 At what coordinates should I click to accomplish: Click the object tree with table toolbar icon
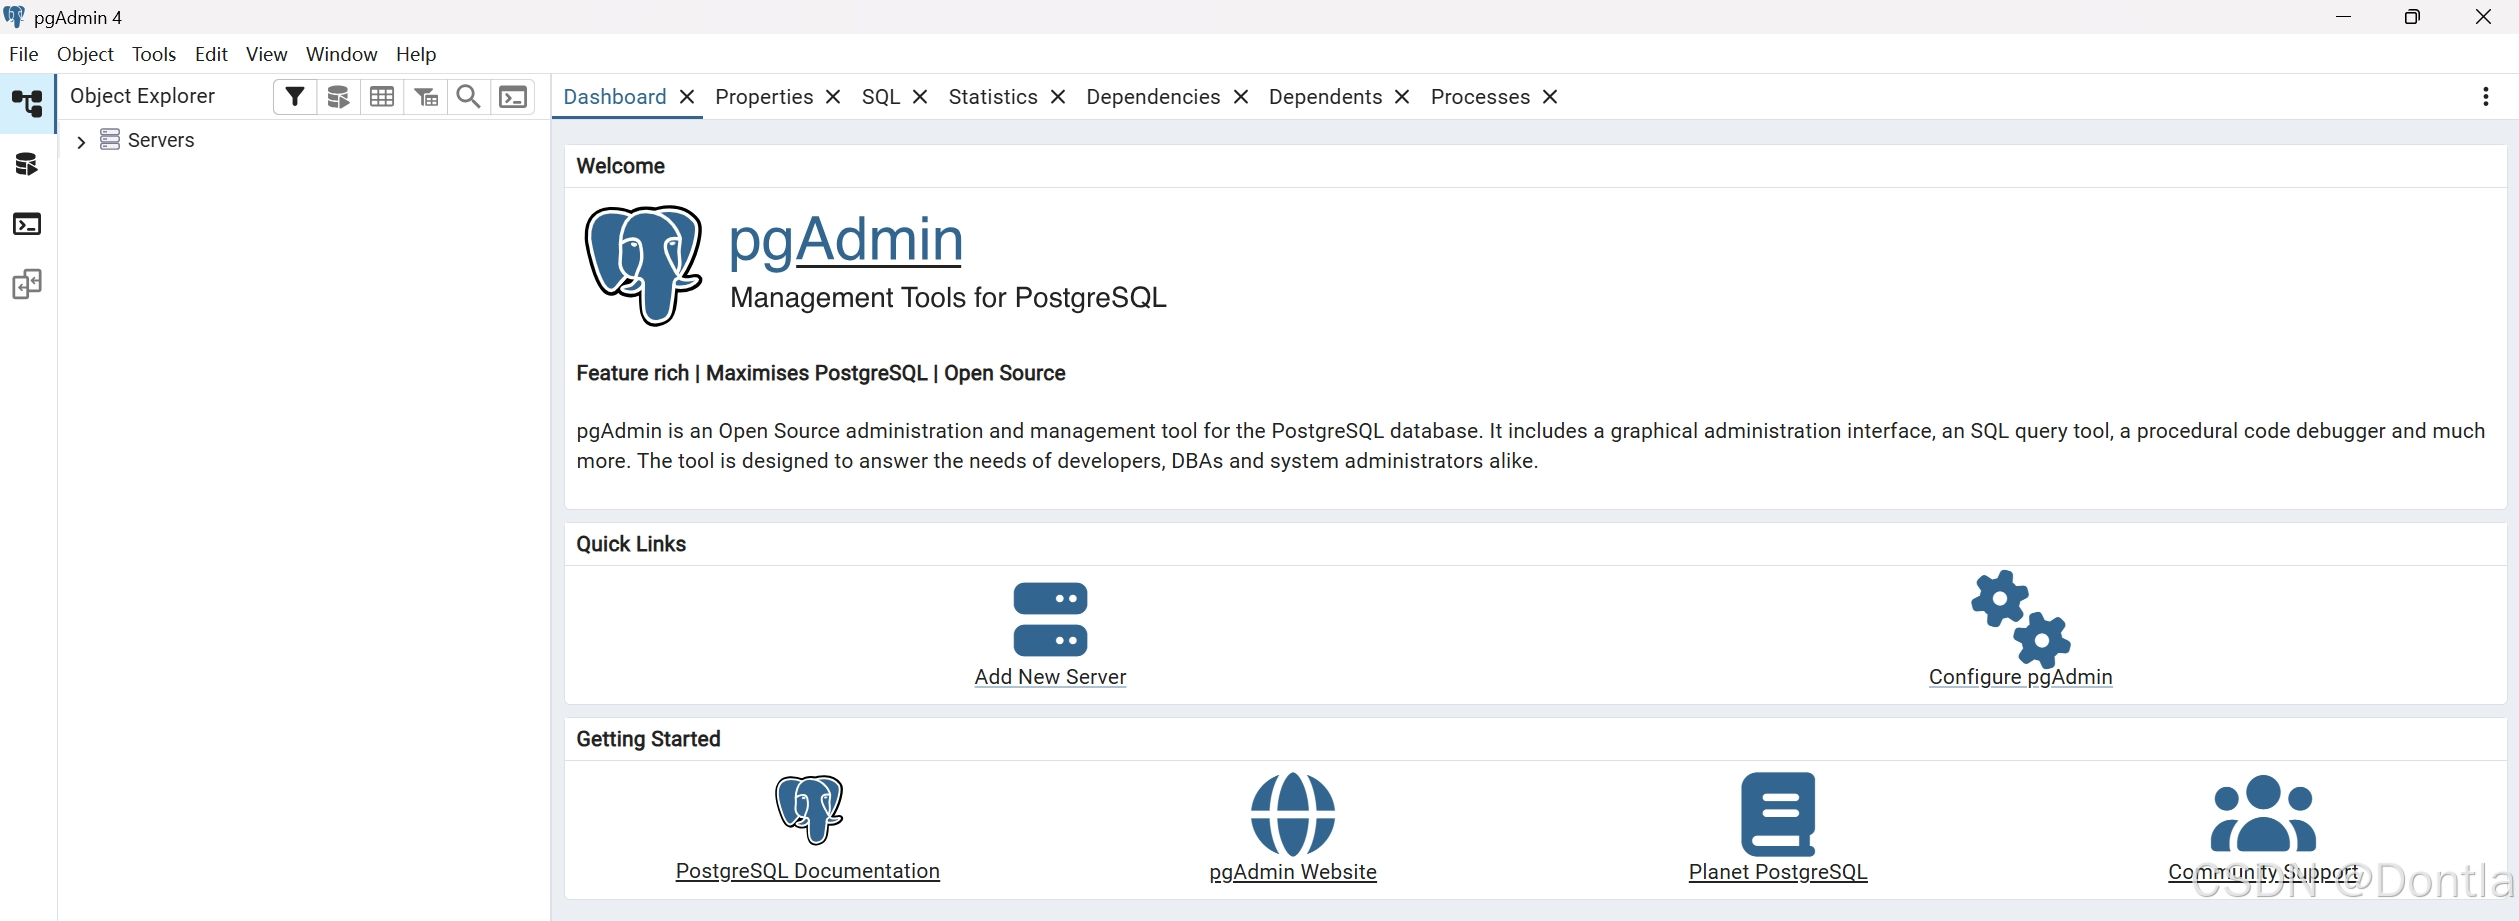click(x=426, y=97)
